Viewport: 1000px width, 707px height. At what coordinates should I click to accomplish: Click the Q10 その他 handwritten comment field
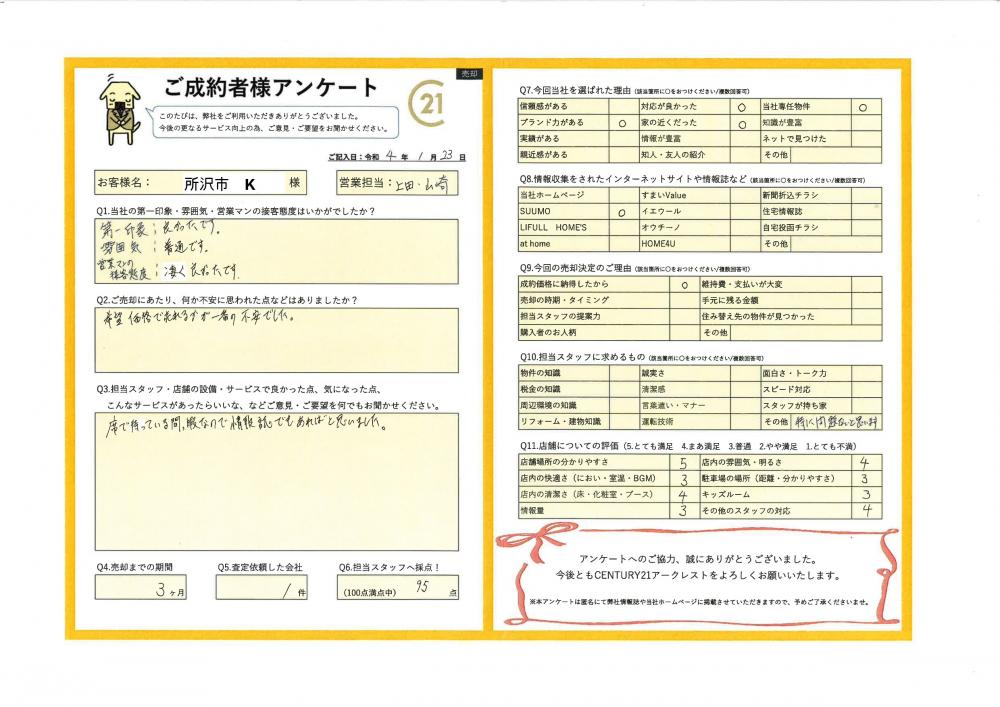click(x=837, y=421)
